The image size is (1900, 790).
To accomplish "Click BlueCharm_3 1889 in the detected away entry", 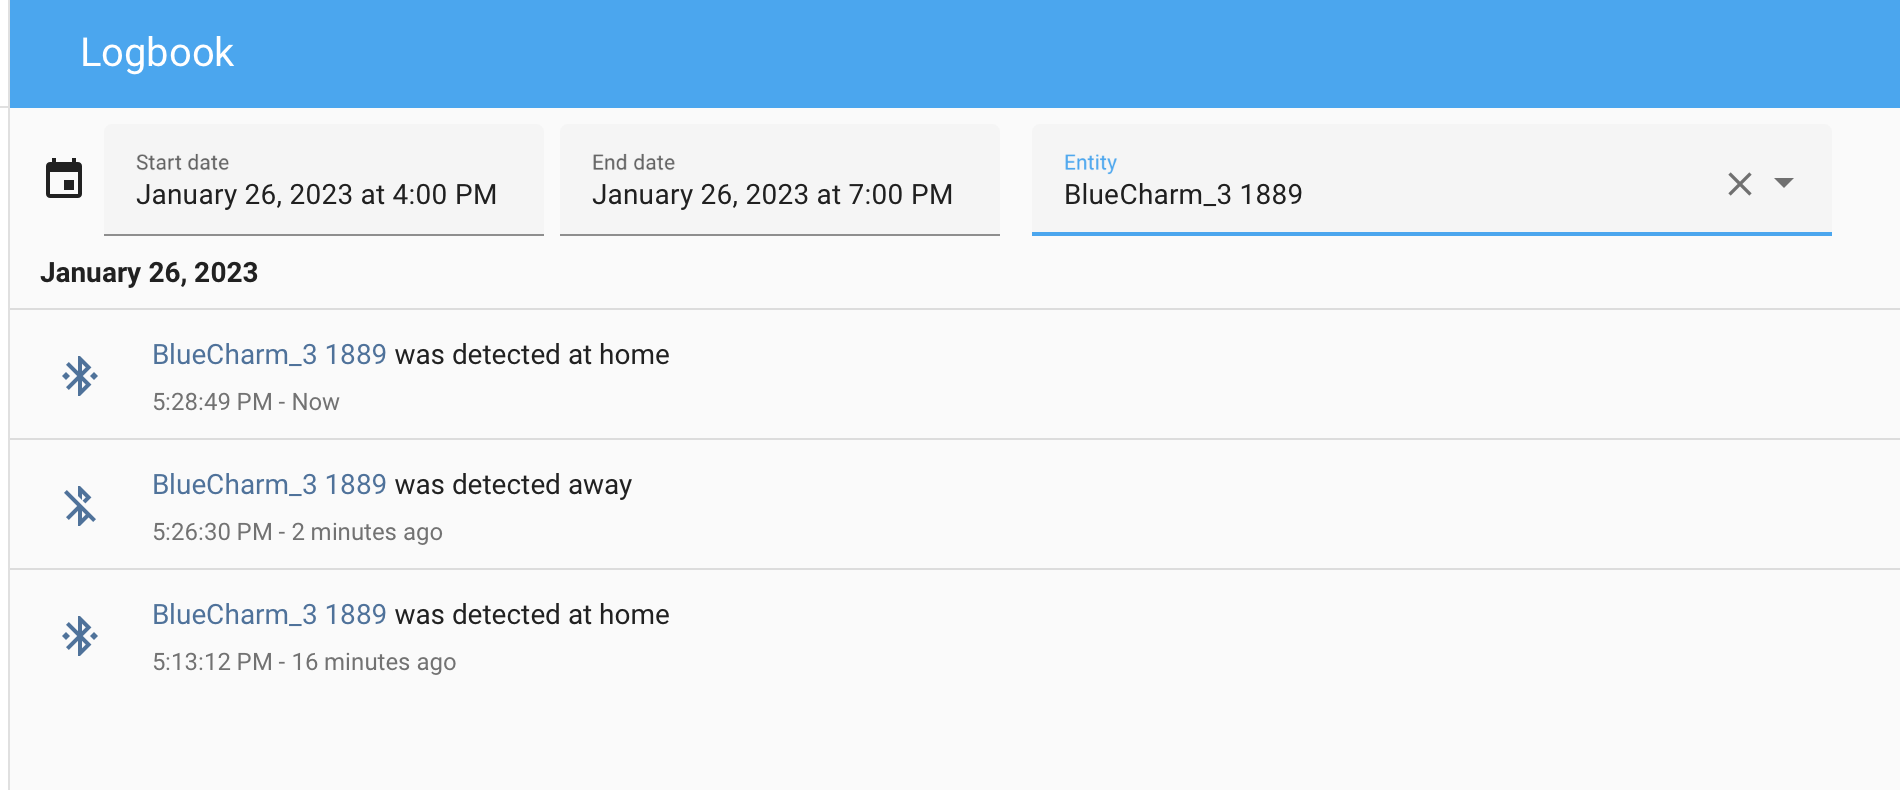I will coord(269,484).
